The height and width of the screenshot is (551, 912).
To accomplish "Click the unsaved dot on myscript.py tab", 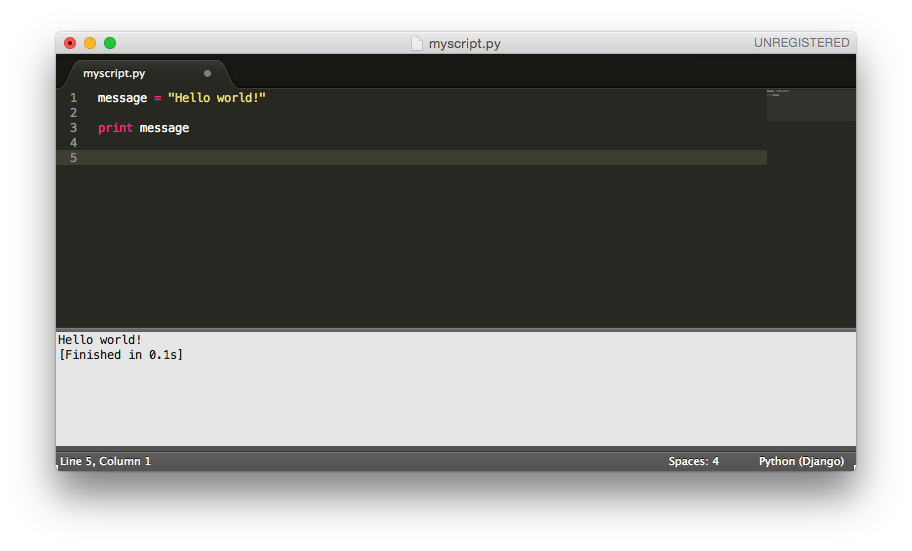I will click(207, 74).
